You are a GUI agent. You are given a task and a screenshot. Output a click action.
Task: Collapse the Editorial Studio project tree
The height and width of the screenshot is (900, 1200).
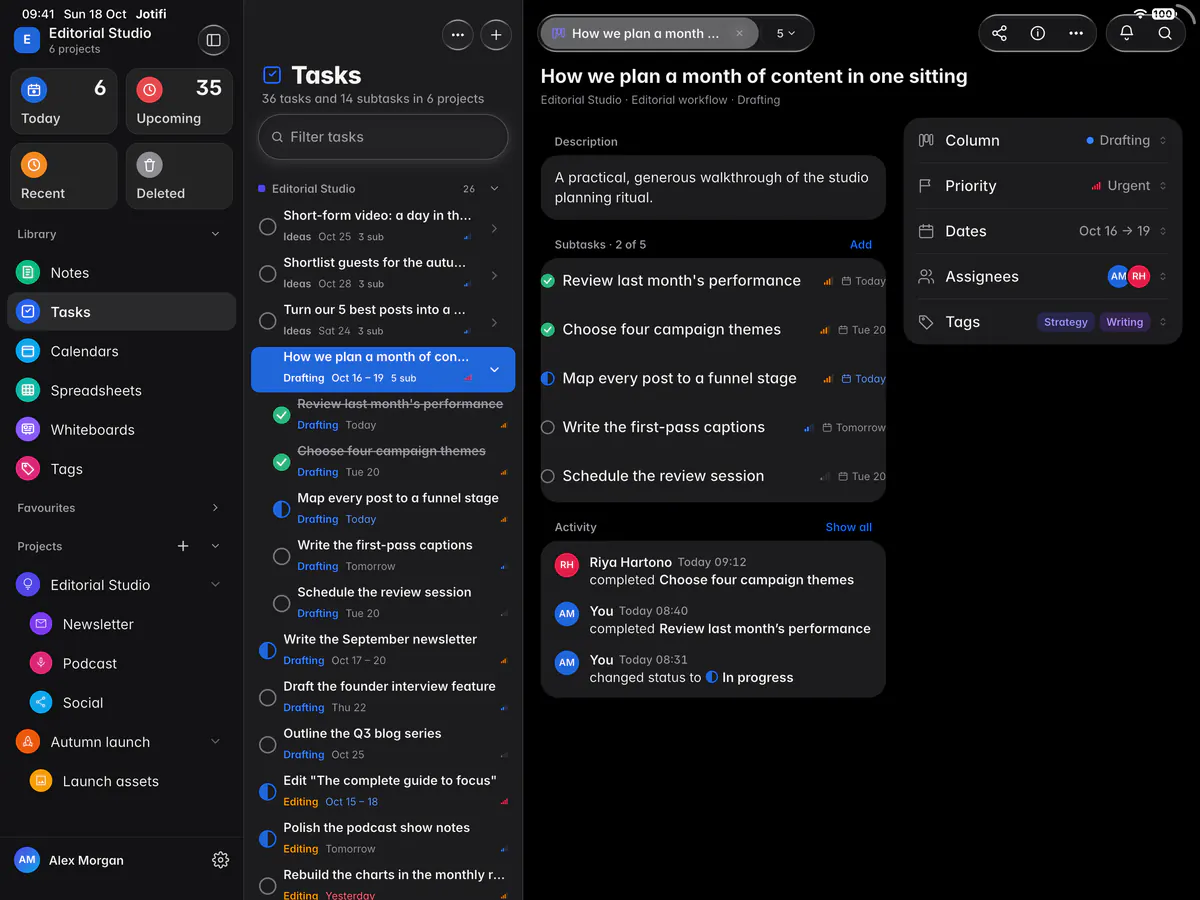coord(215,585)
